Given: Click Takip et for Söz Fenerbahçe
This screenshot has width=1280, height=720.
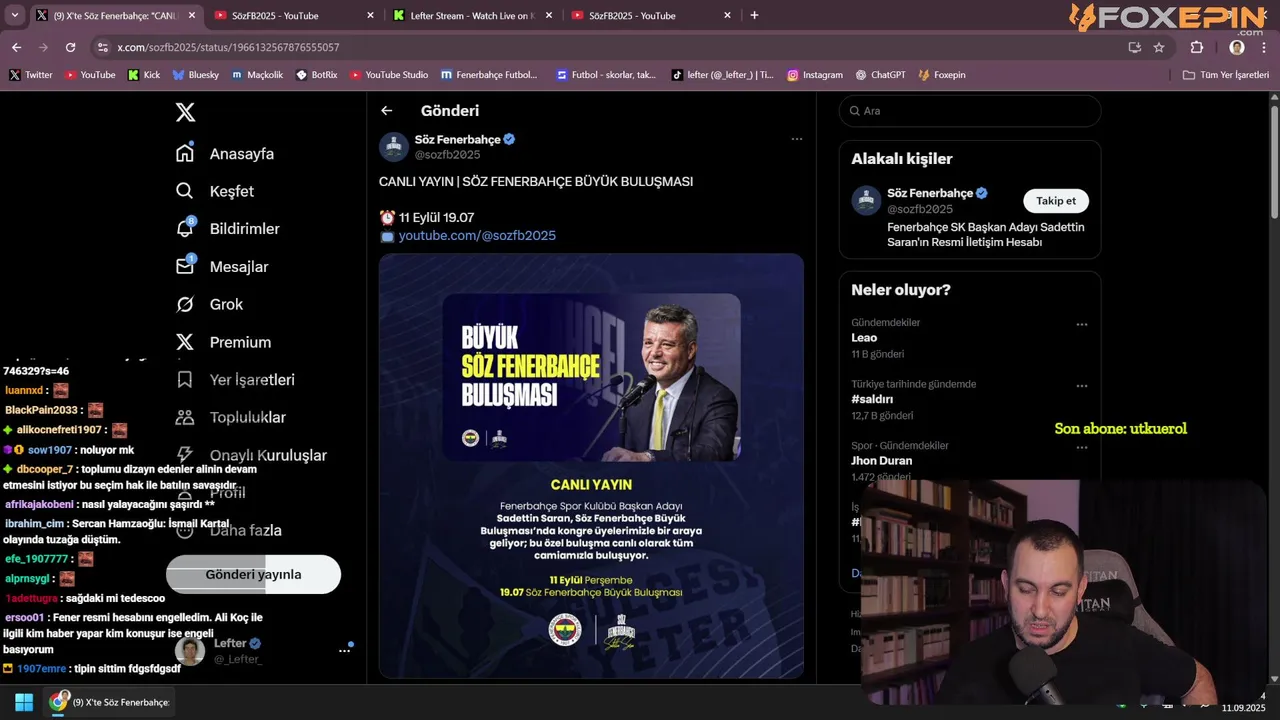Looking at the screenshot, I should (x=1056, y=201).
